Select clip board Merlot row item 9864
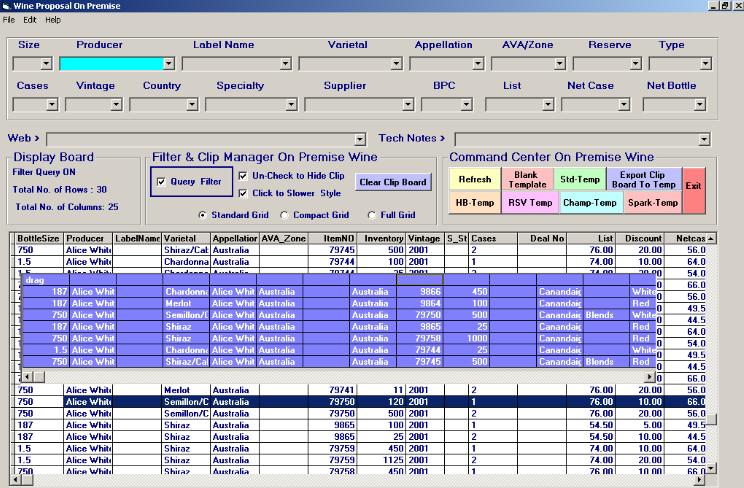 [x=339, y=303]
